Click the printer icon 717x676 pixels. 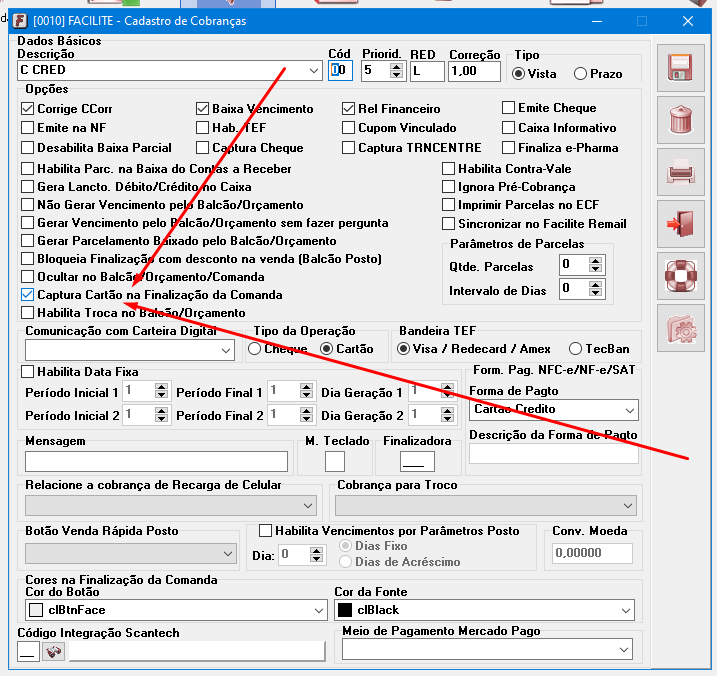pos(680,172)
